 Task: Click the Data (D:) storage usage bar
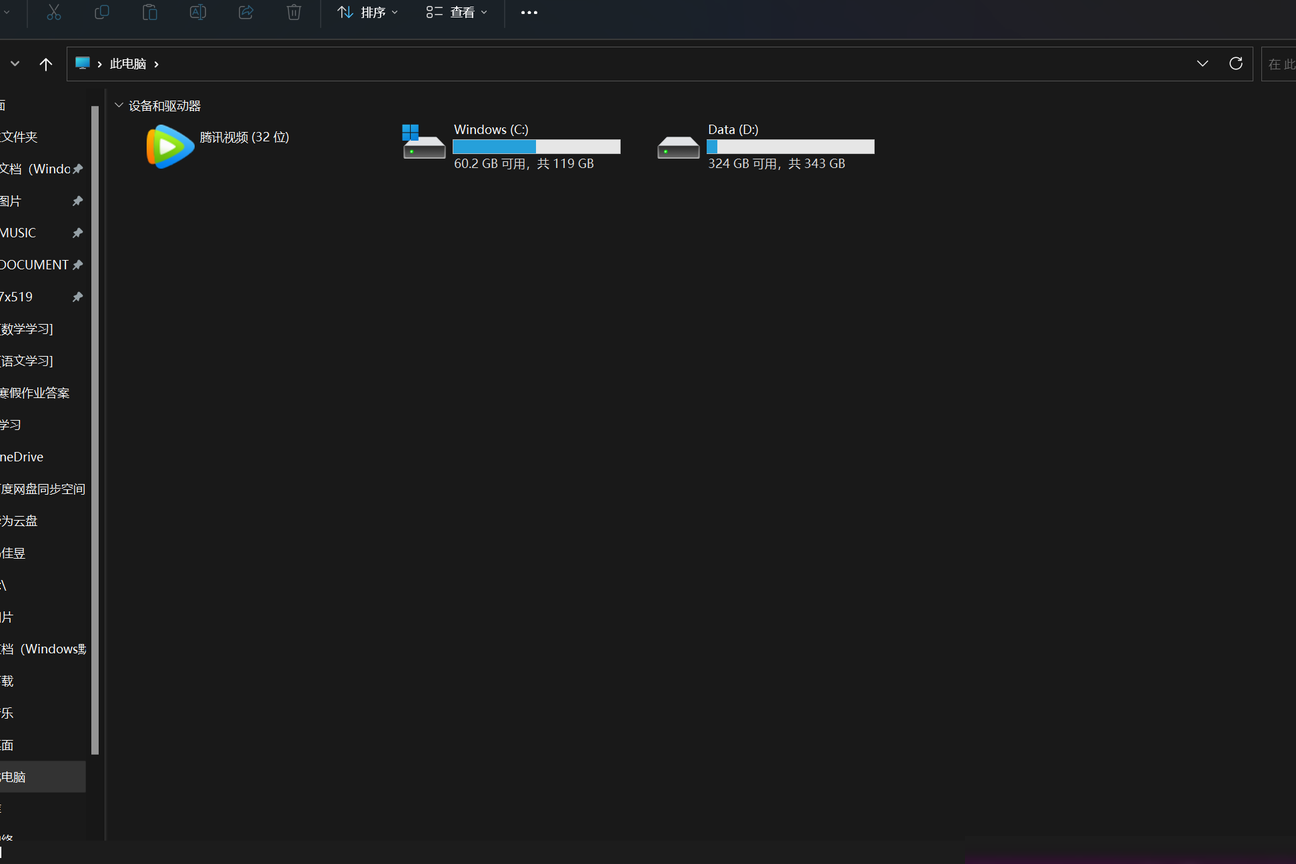791,147
